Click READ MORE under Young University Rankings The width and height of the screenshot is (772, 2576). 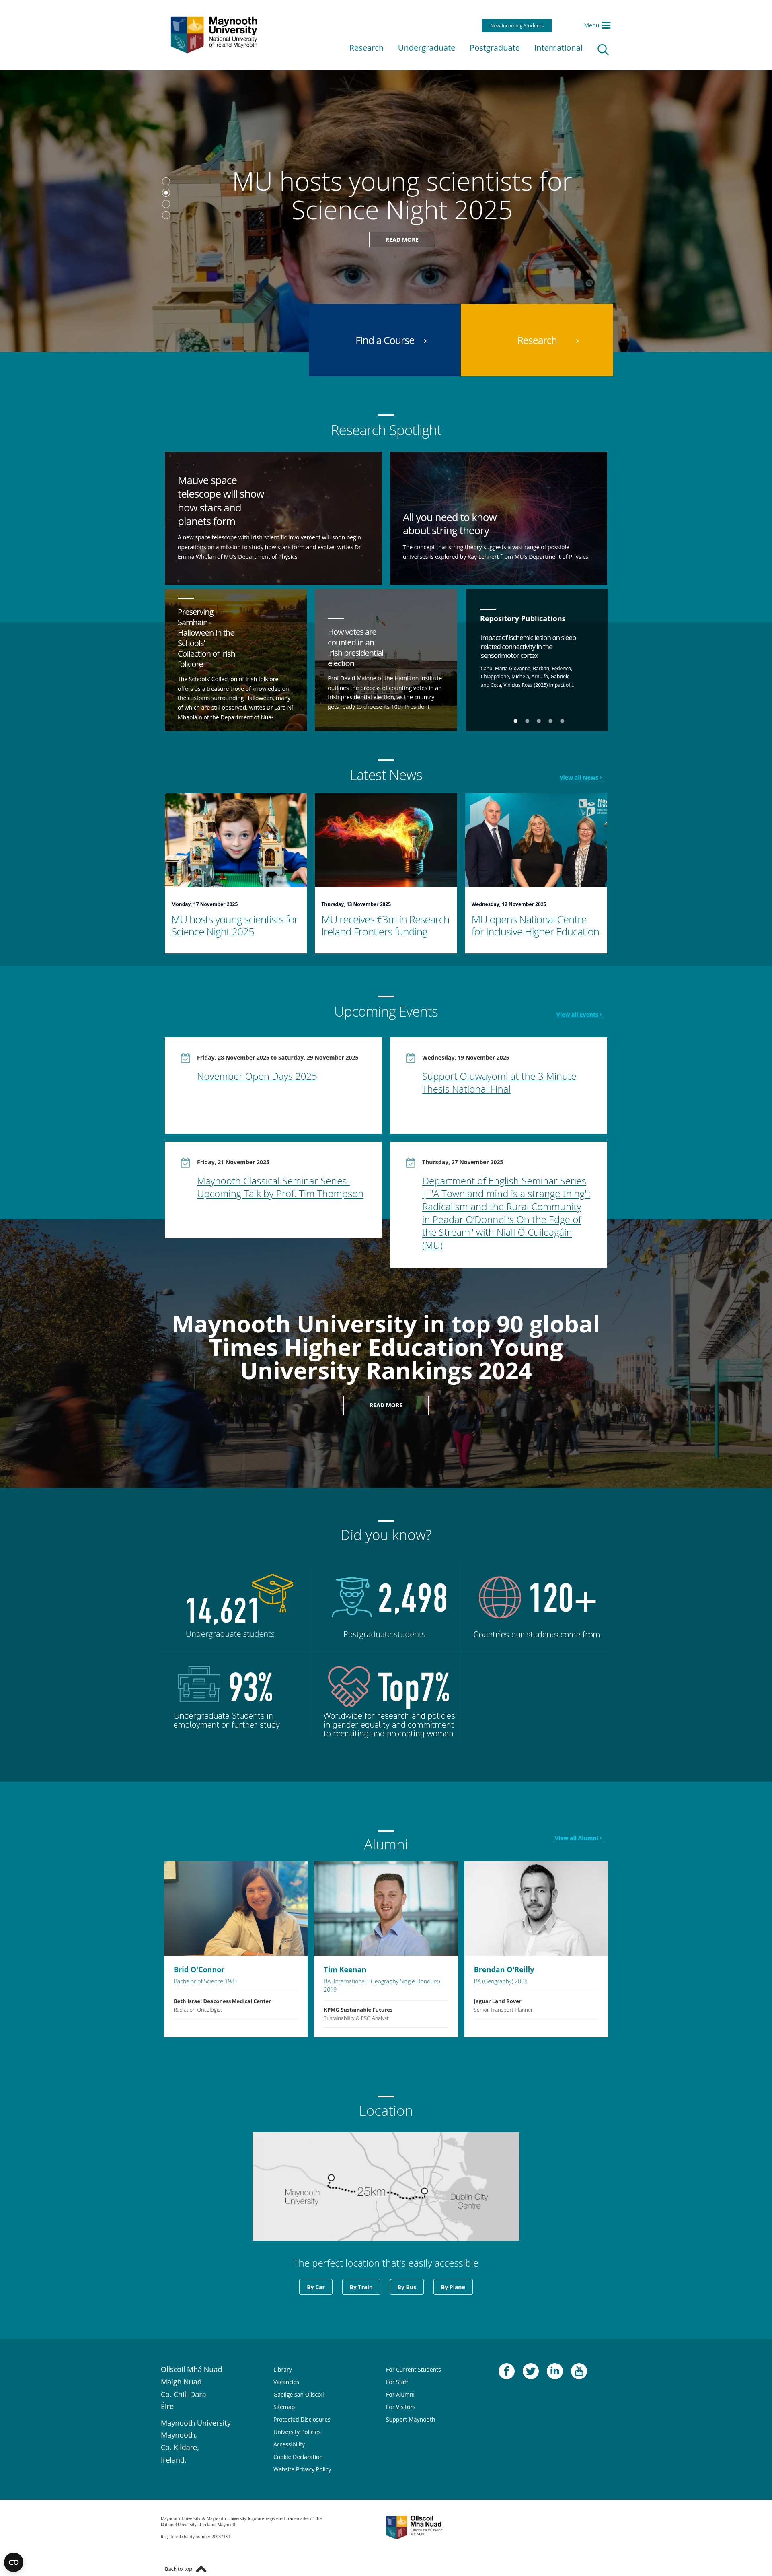tap(386, 1405)
